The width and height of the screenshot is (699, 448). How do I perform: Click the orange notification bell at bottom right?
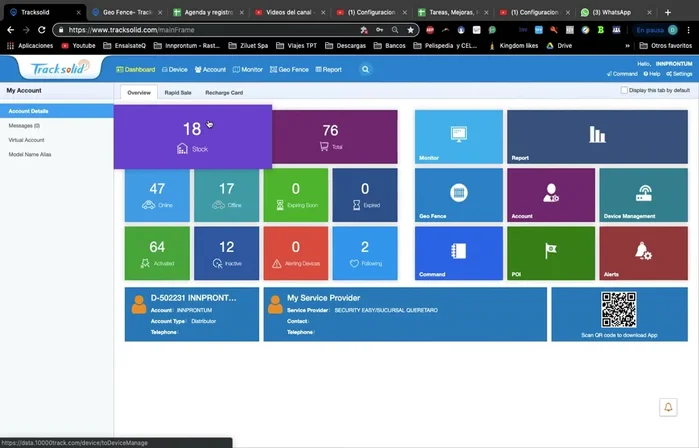coord(668,407)
